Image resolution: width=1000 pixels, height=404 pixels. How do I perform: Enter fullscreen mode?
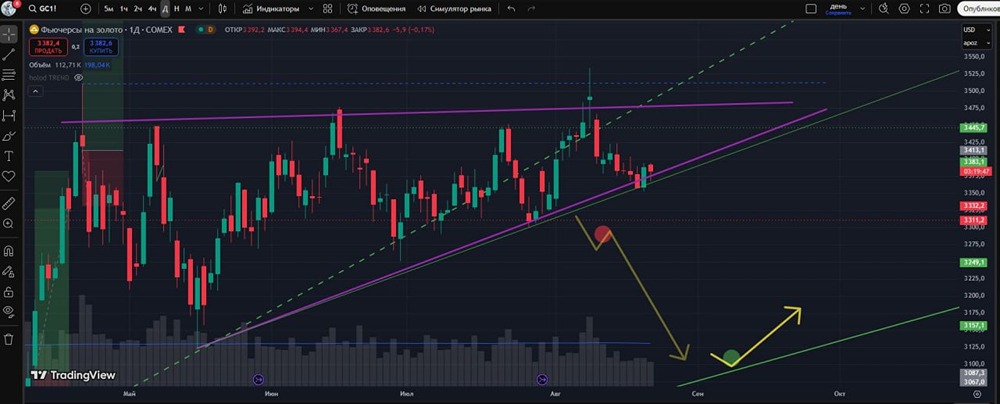[924, 9]
